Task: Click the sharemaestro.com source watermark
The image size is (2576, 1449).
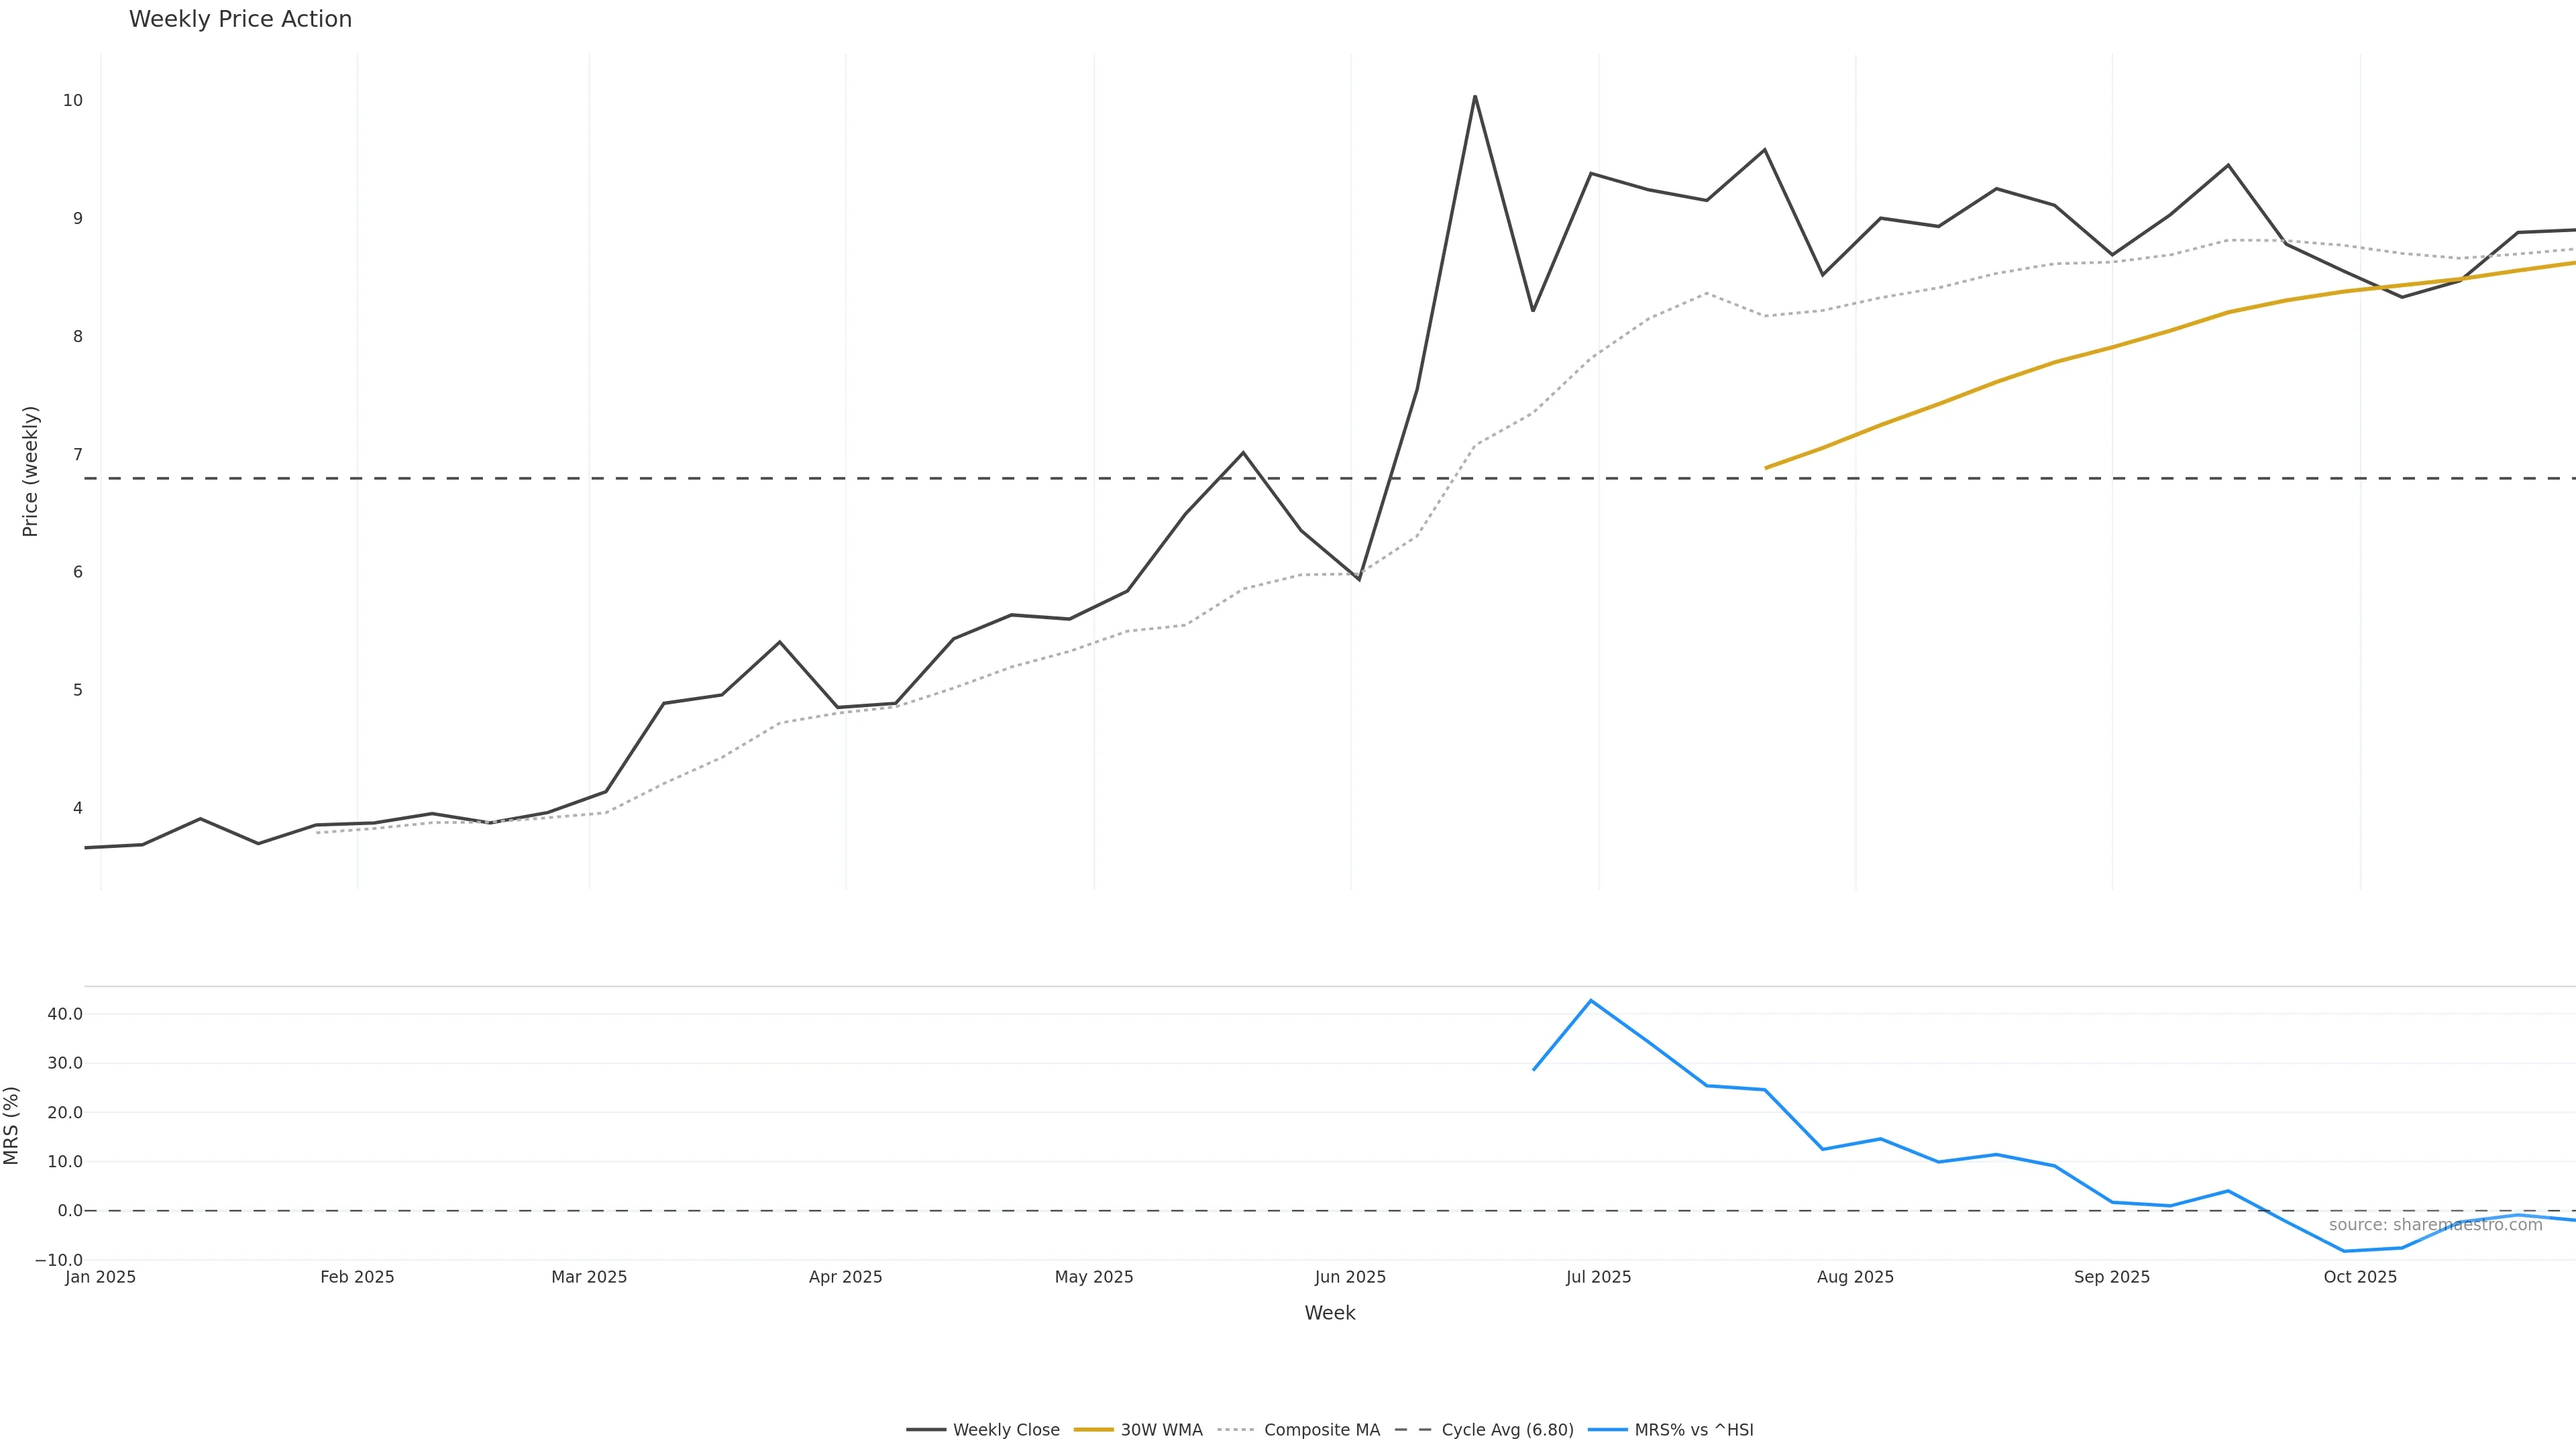Action: click(2435, 1225)
